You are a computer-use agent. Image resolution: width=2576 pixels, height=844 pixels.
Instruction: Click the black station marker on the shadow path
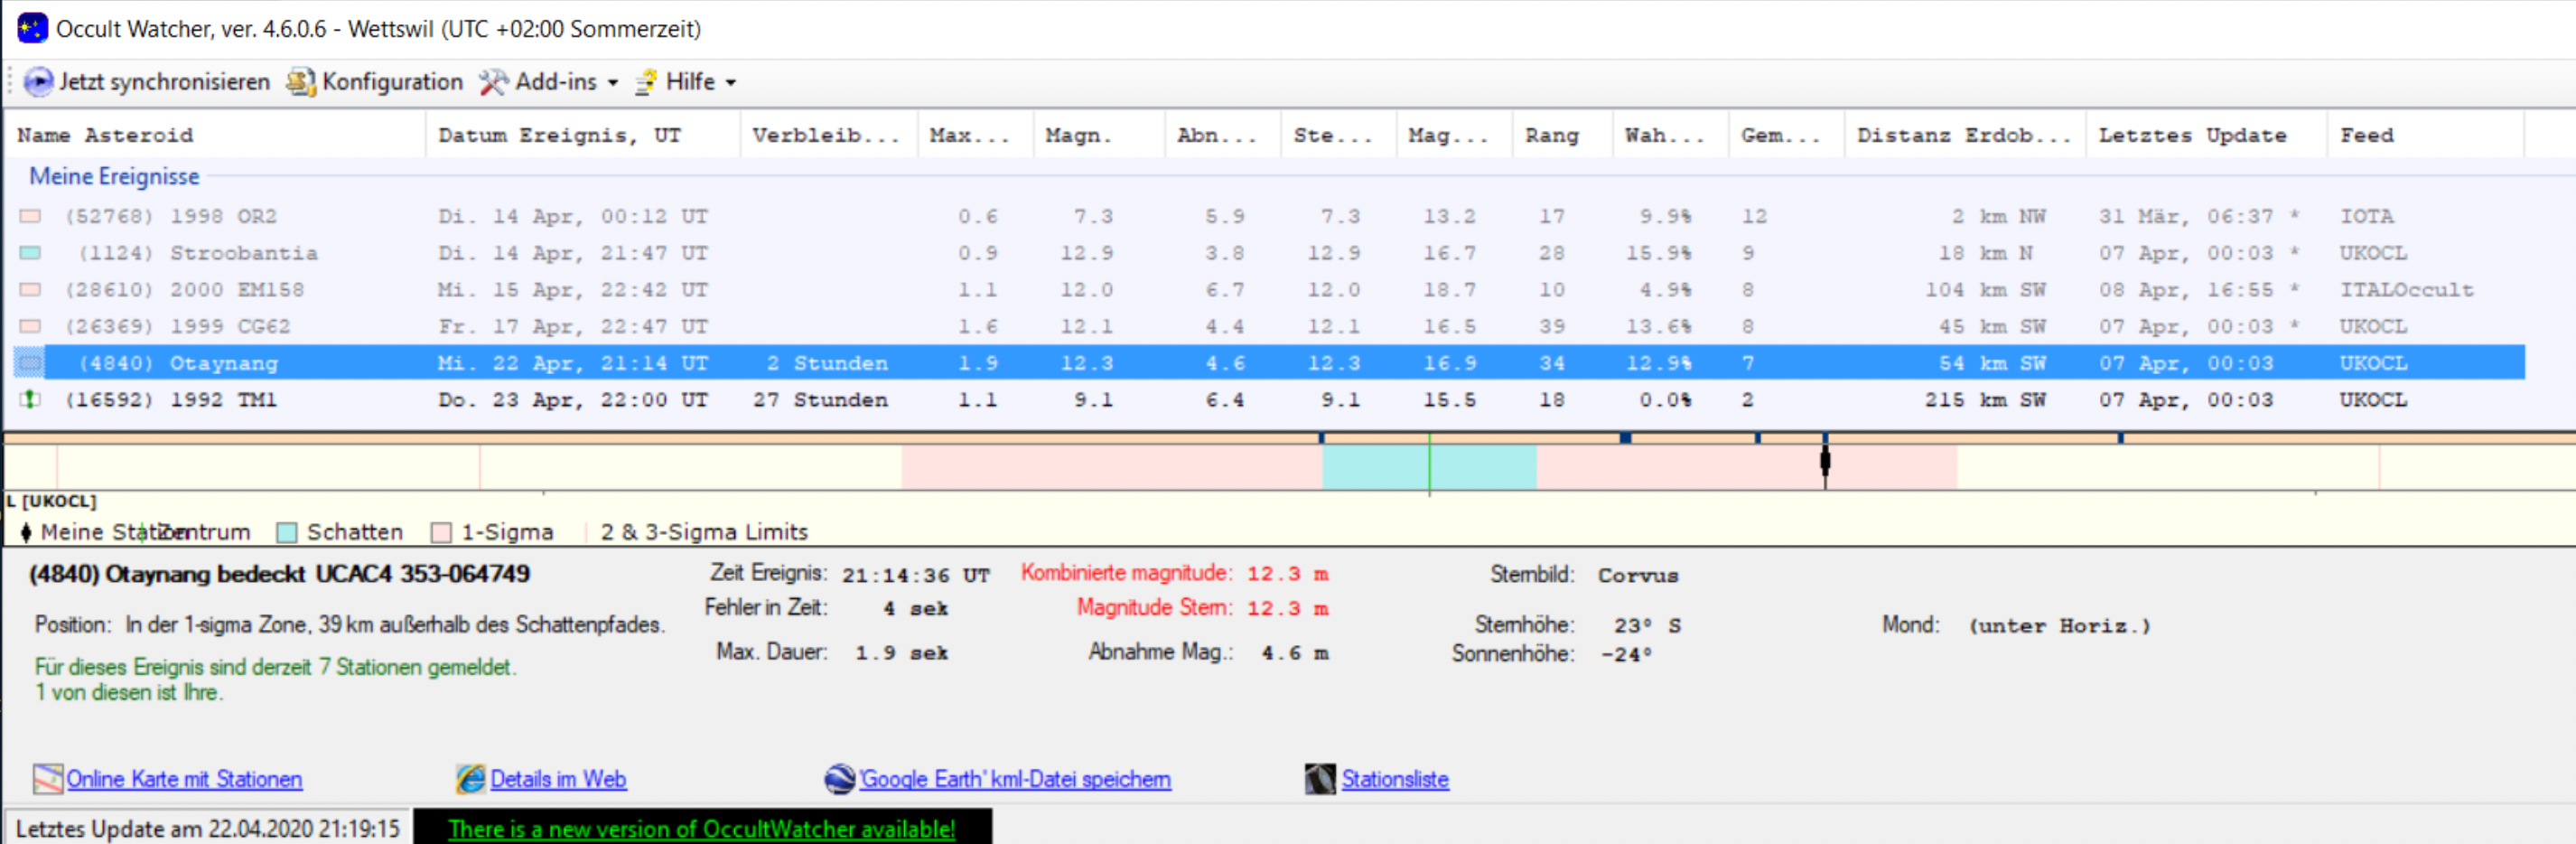point(1825,462)
